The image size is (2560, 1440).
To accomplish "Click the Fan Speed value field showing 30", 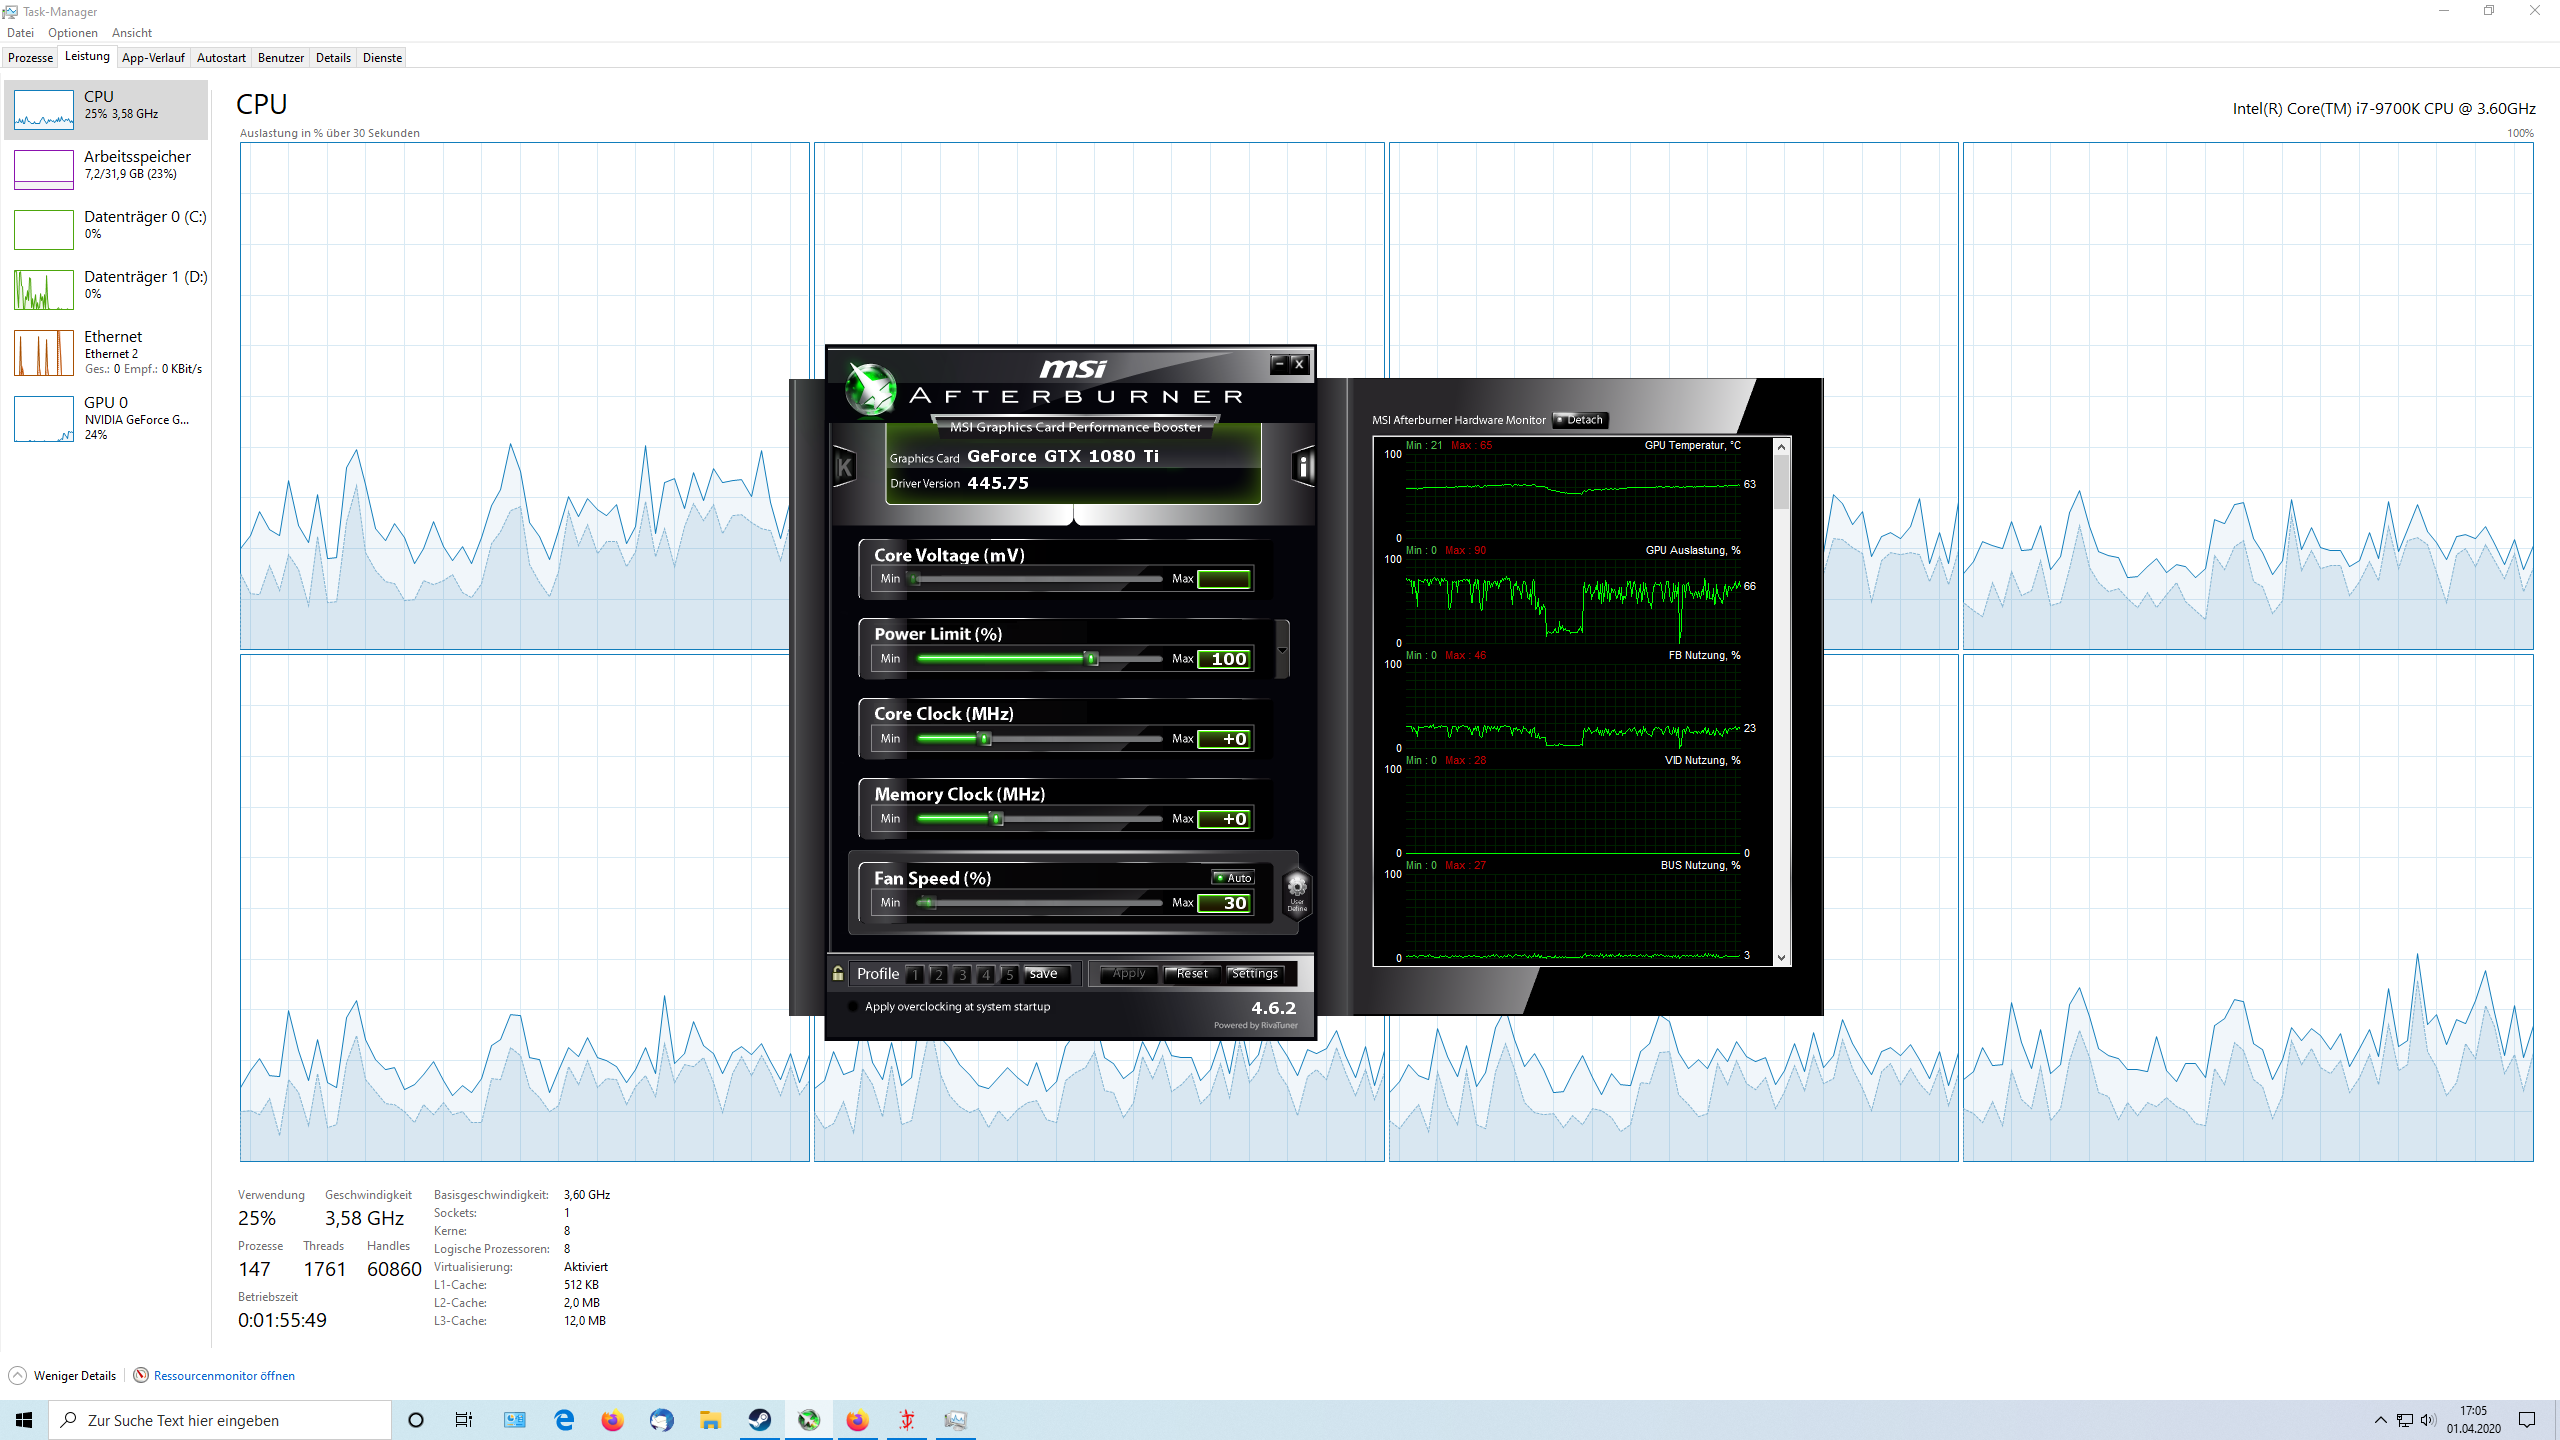I will tap(1225, 903).
